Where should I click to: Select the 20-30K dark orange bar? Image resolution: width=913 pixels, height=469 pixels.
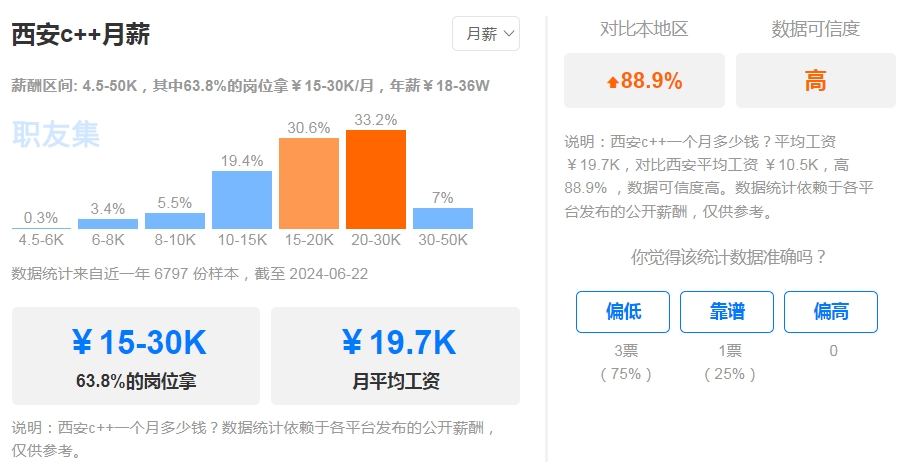coord(376,179)
